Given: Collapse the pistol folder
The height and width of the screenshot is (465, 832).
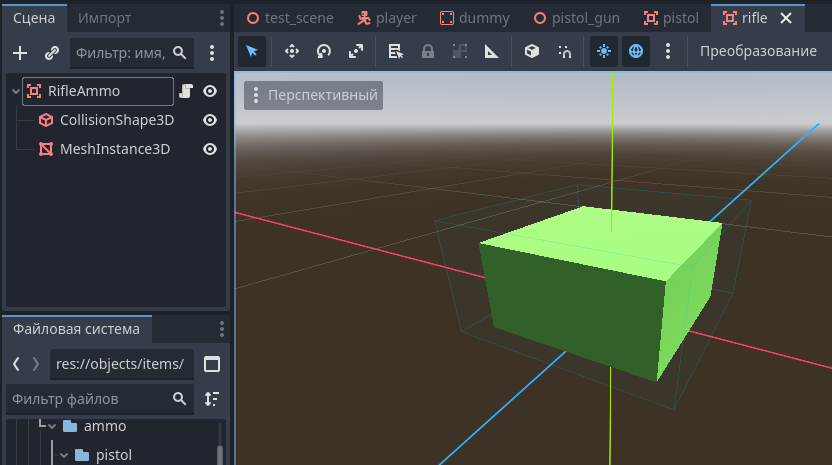Looking at the screenshot, I should tap(64, 455).
